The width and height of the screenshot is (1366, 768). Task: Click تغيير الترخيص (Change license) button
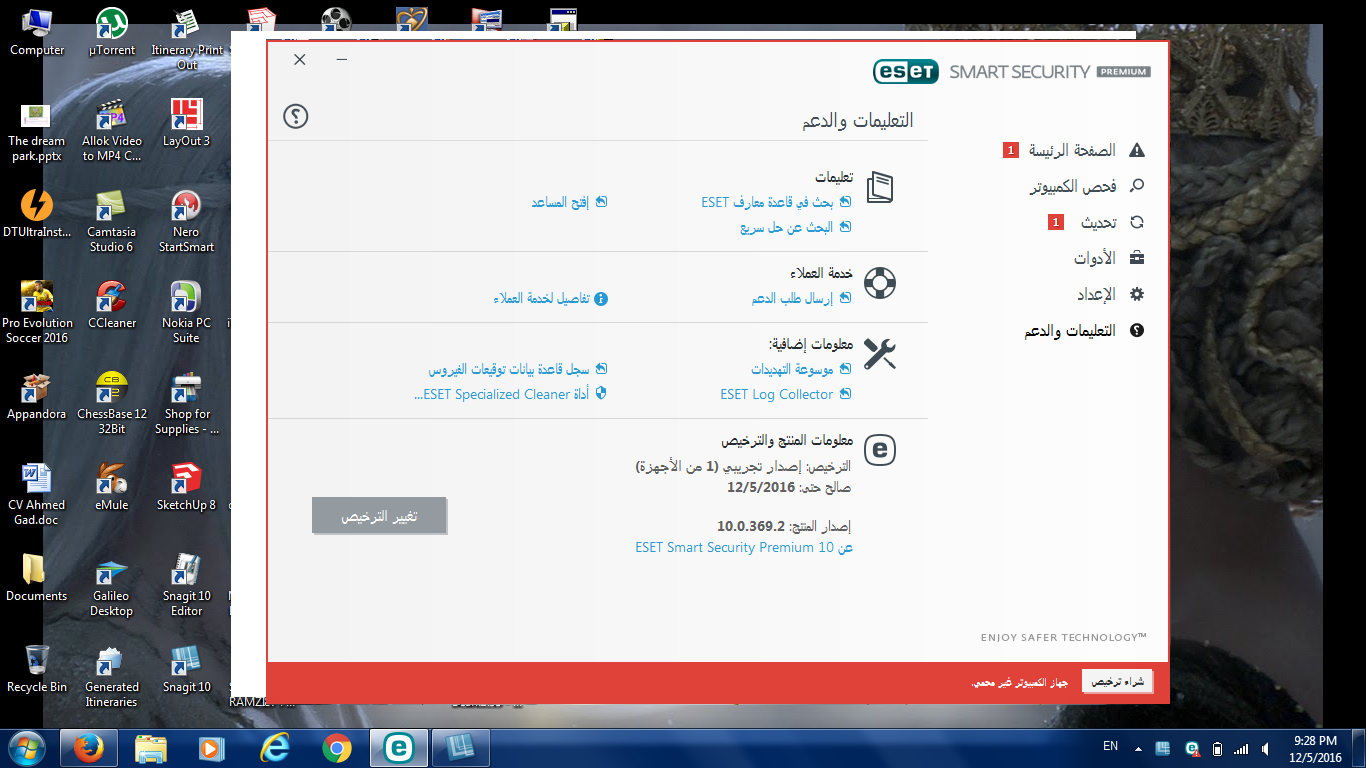[x=379, y=517]
